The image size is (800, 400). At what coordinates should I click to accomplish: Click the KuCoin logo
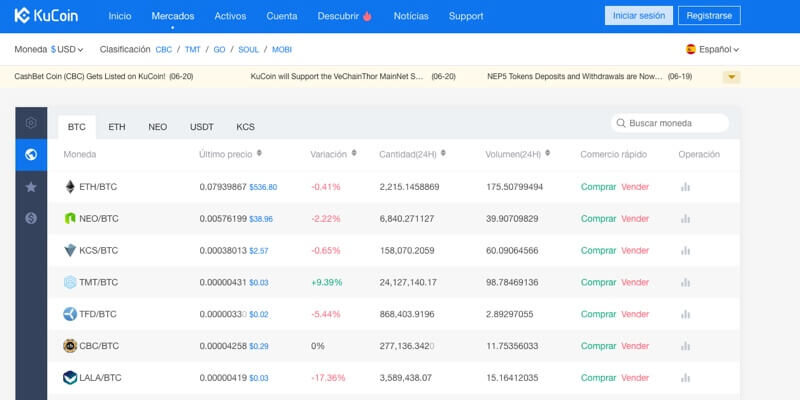pyautogui.click(x=46, y=16)
